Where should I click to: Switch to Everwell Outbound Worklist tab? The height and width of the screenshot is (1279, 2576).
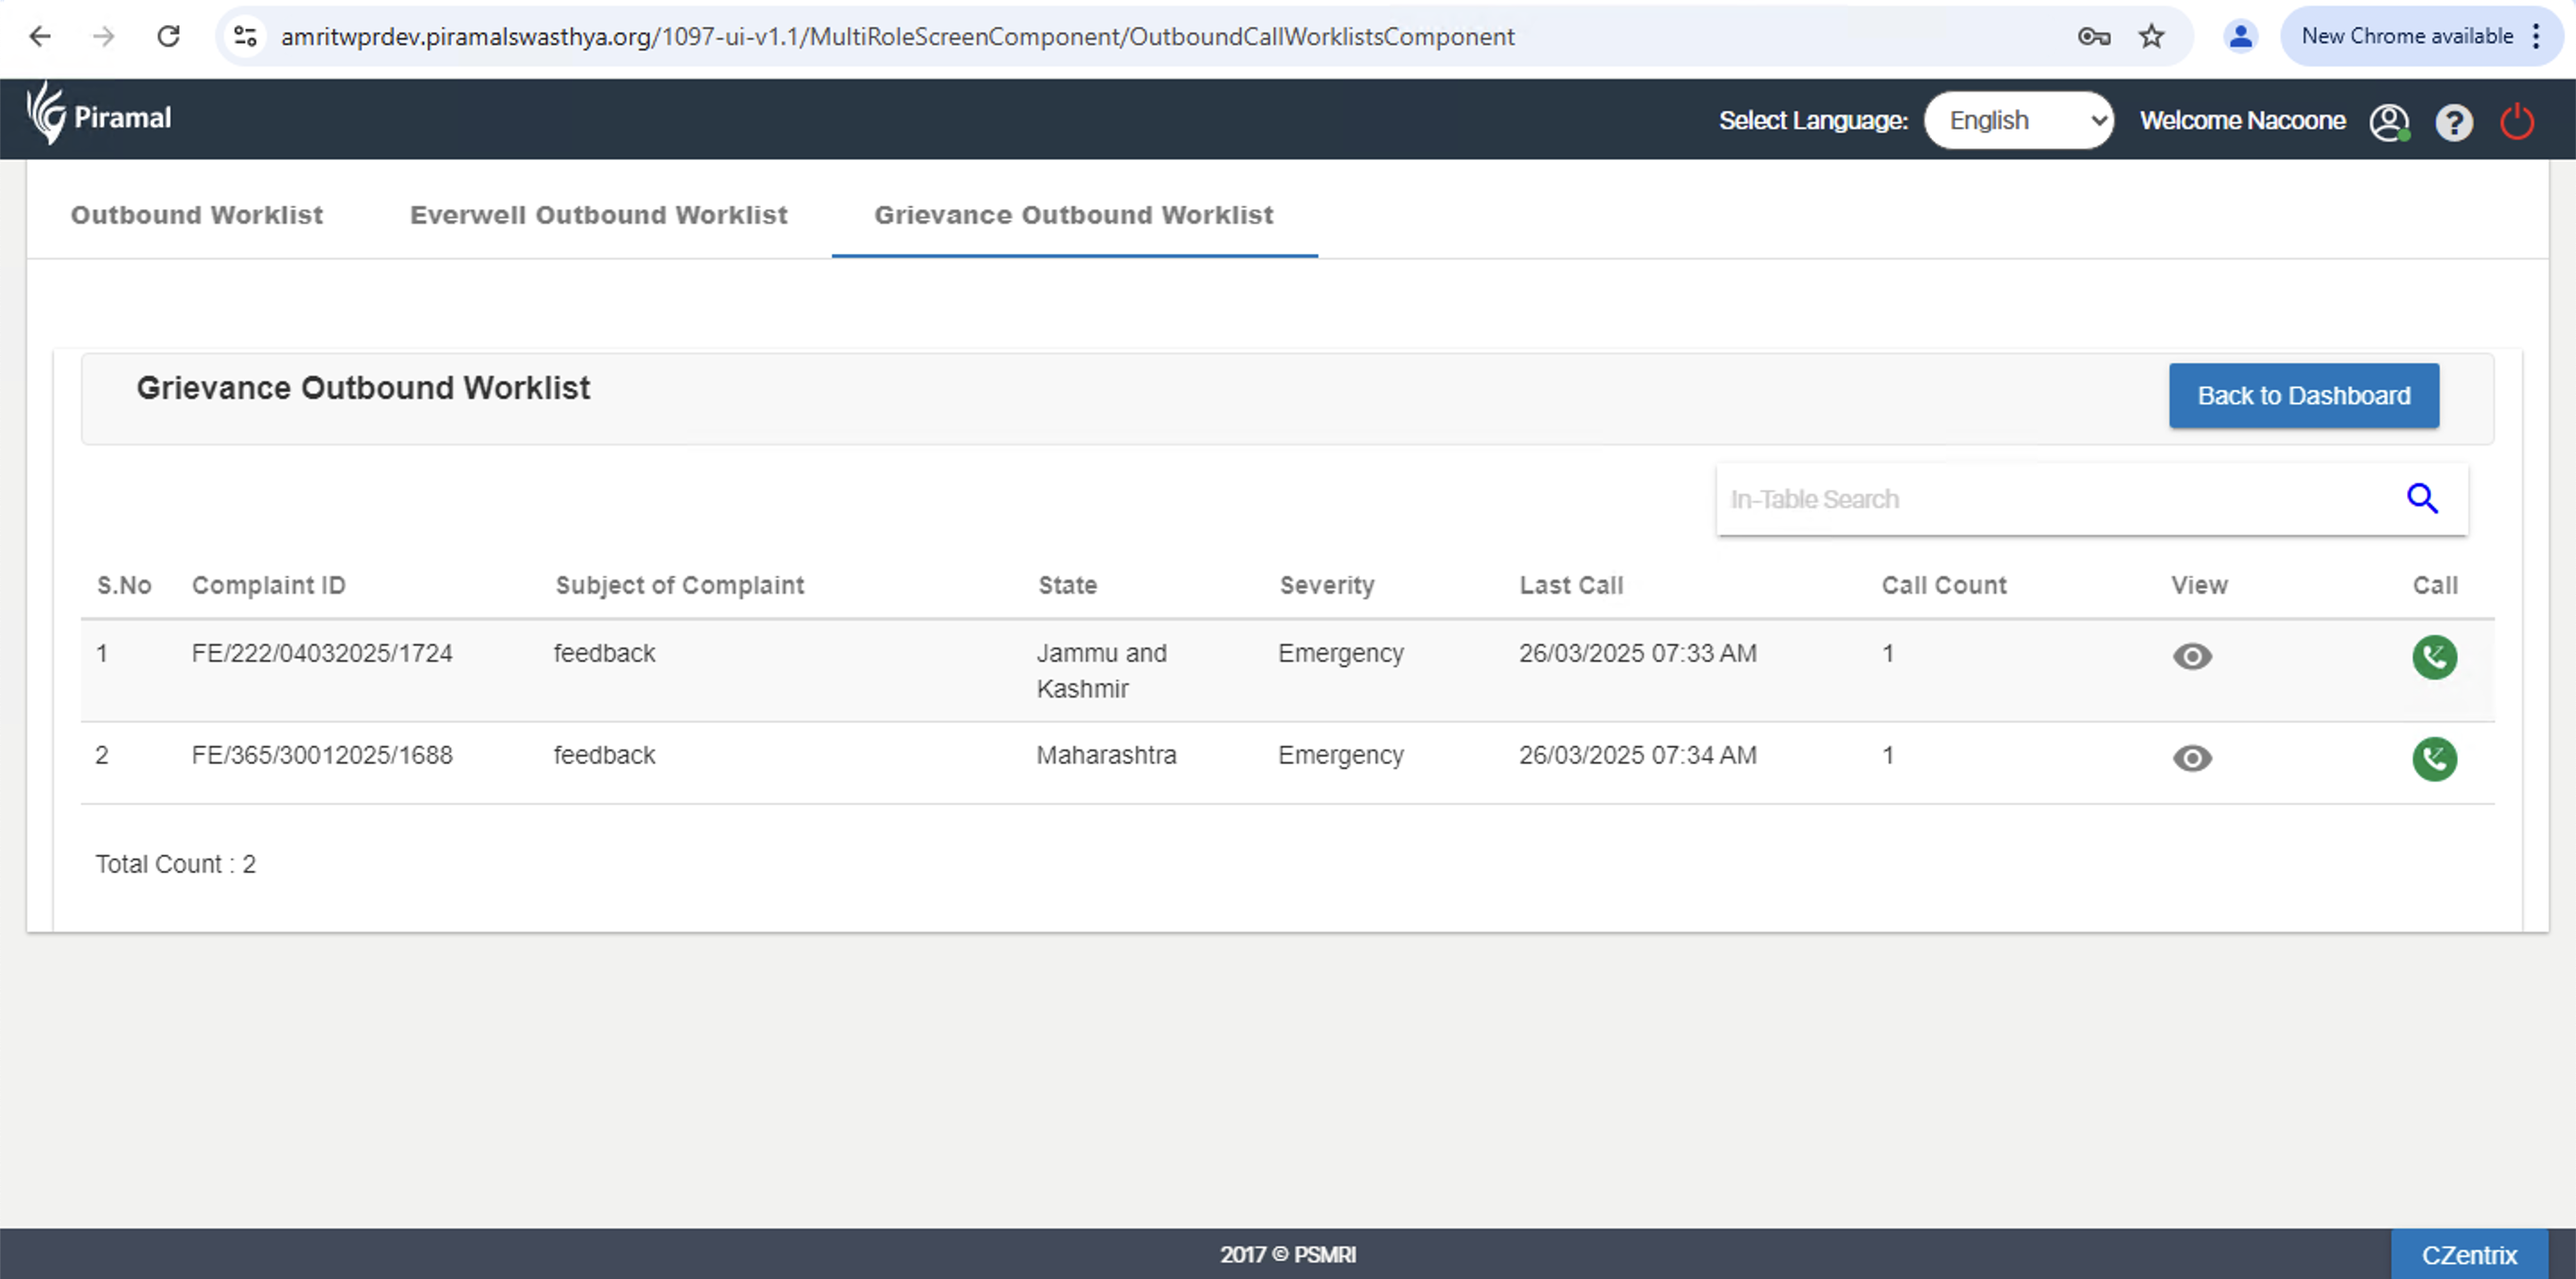[x=598, y=215]
